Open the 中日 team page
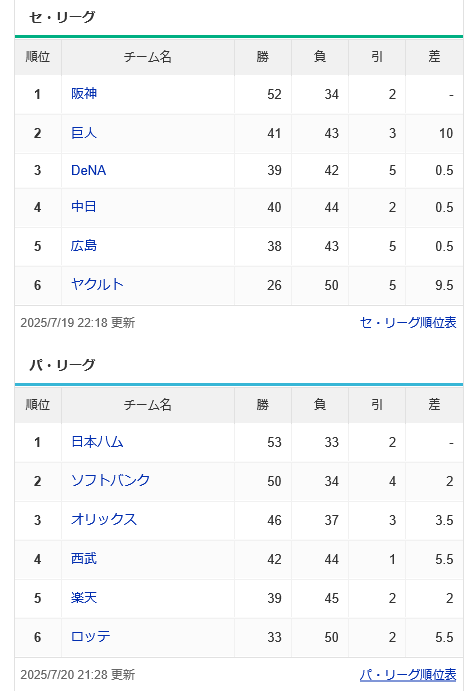 [84, 207]
